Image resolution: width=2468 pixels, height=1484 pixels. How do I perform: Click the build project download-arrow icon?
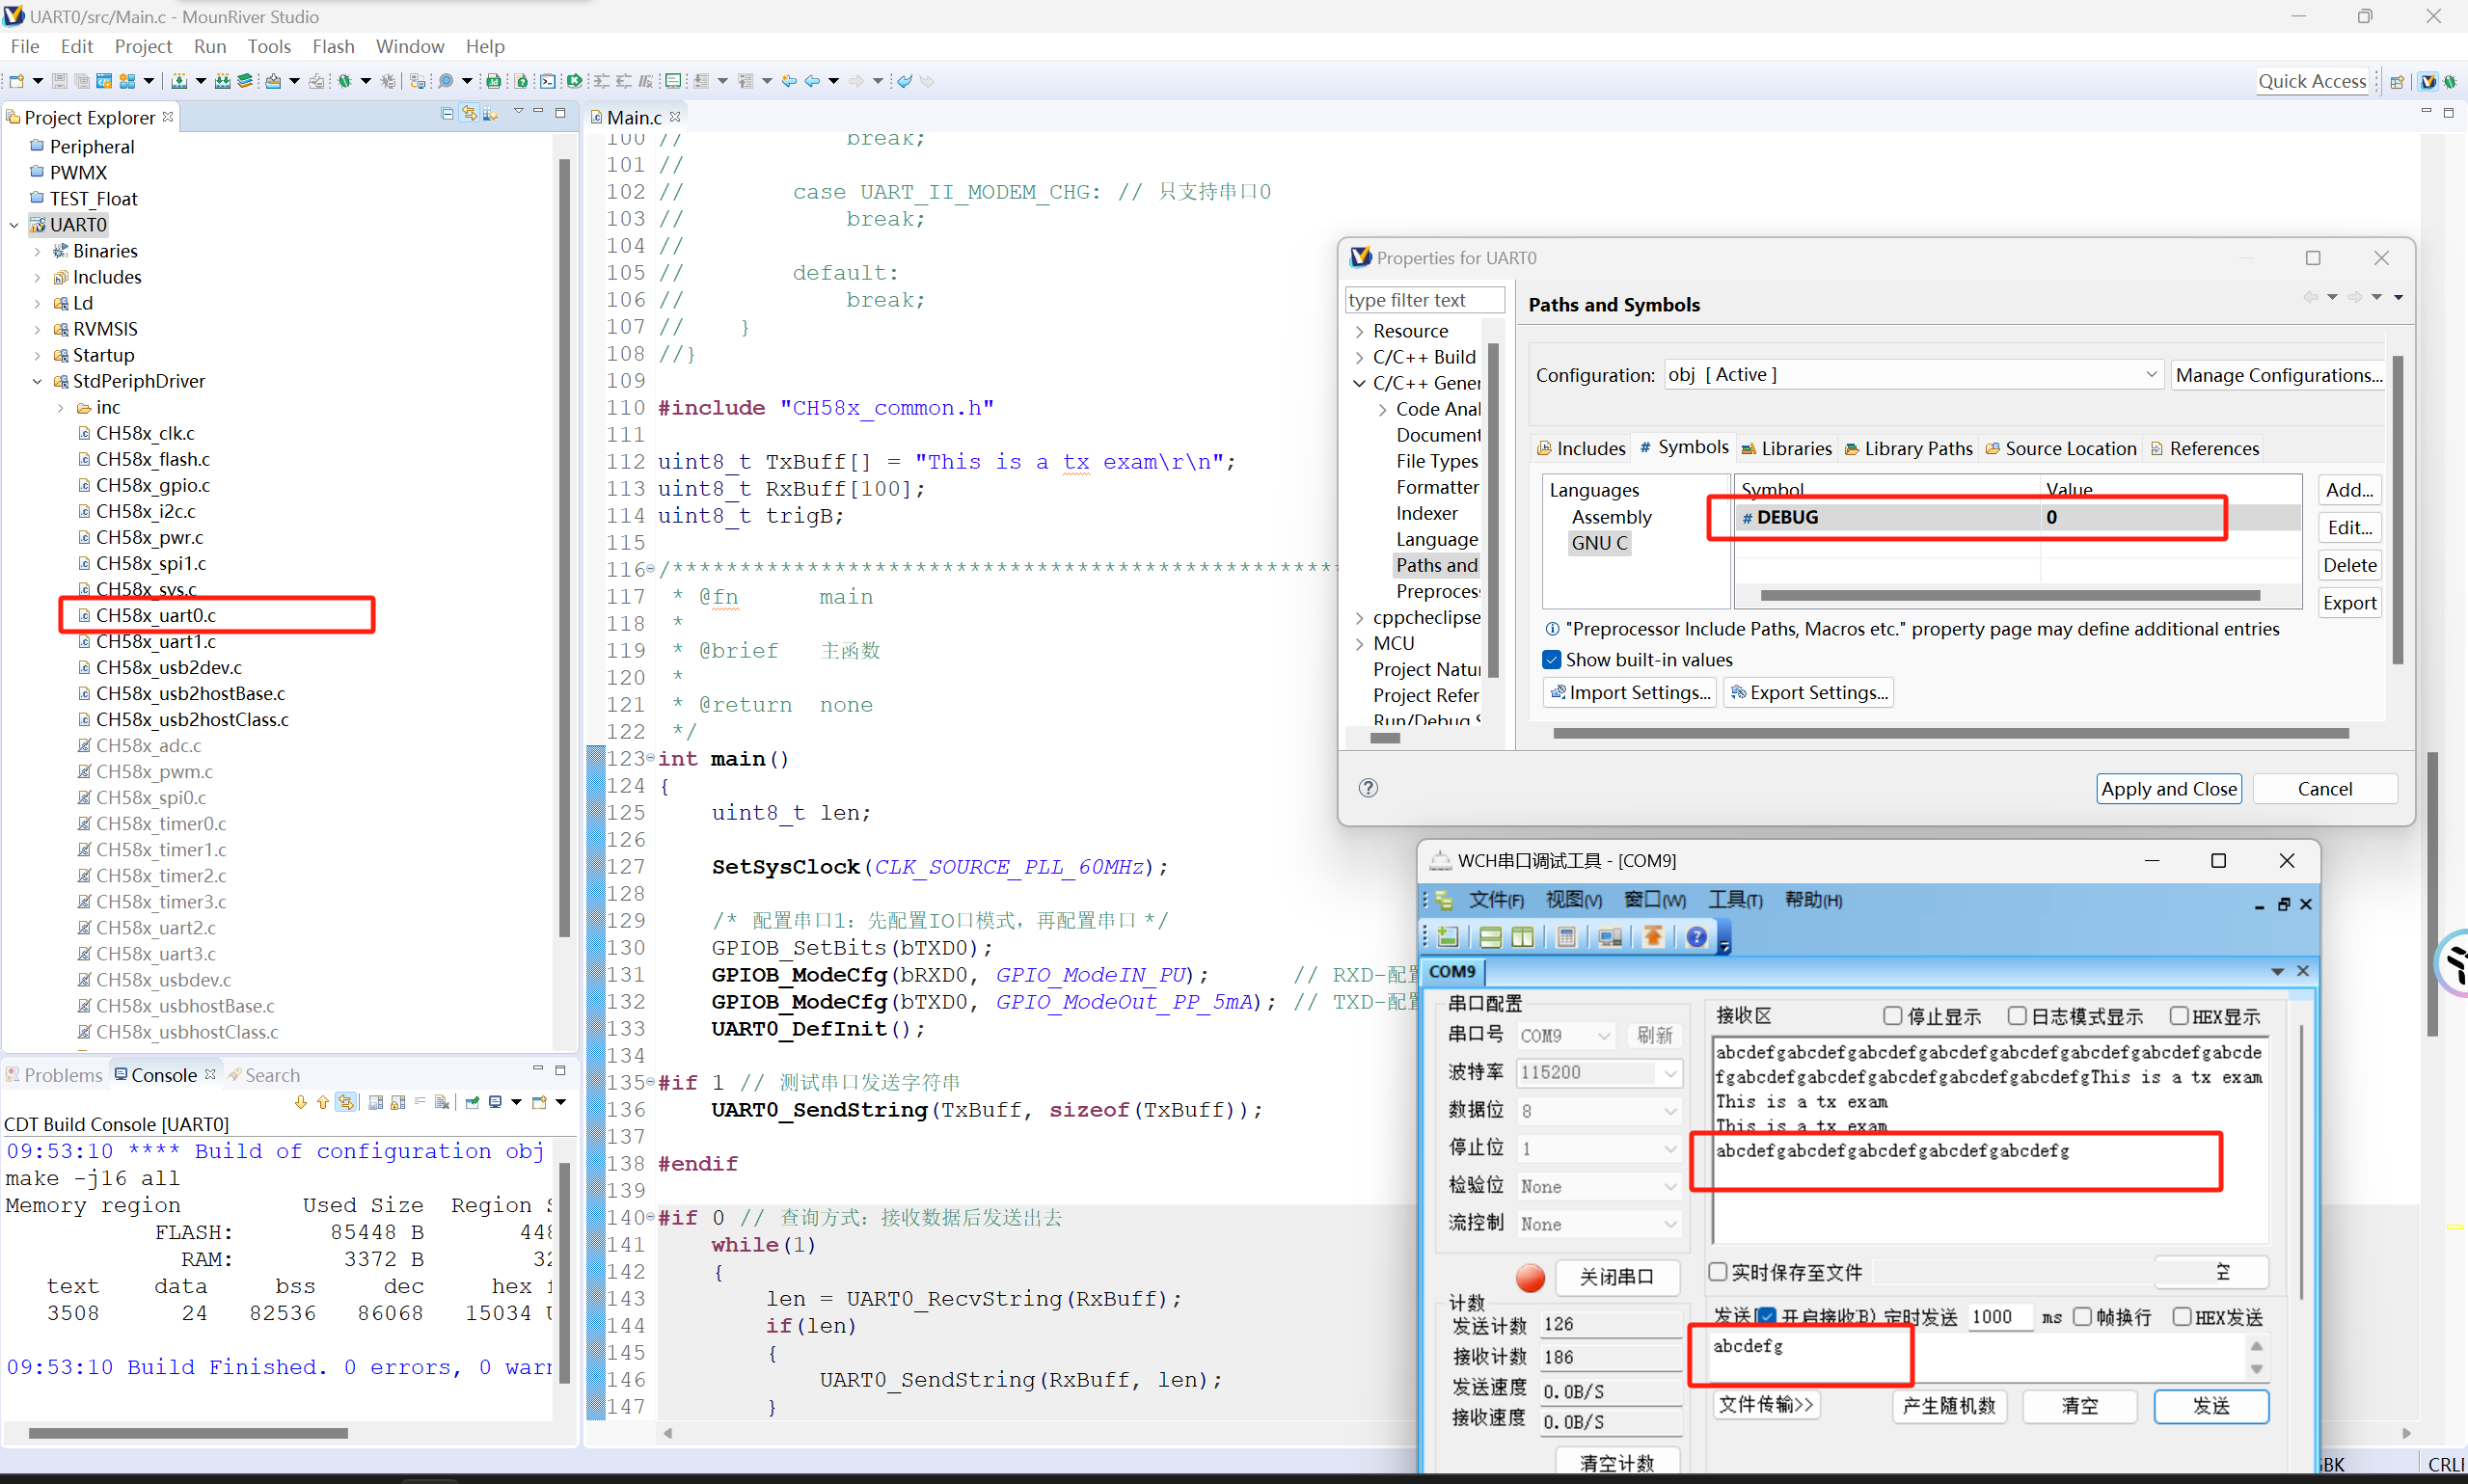coord(179,81)
